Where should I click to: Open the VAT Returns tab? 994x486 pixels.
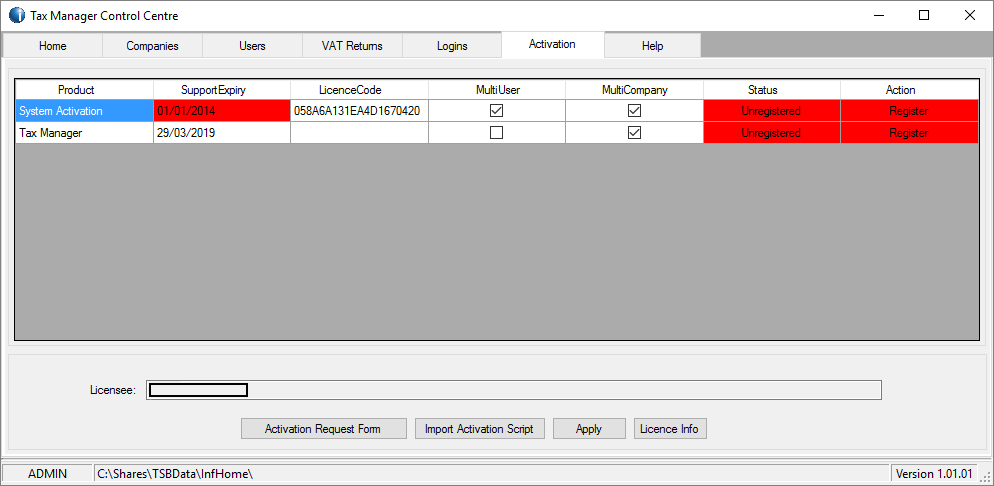tap(351, 46)
